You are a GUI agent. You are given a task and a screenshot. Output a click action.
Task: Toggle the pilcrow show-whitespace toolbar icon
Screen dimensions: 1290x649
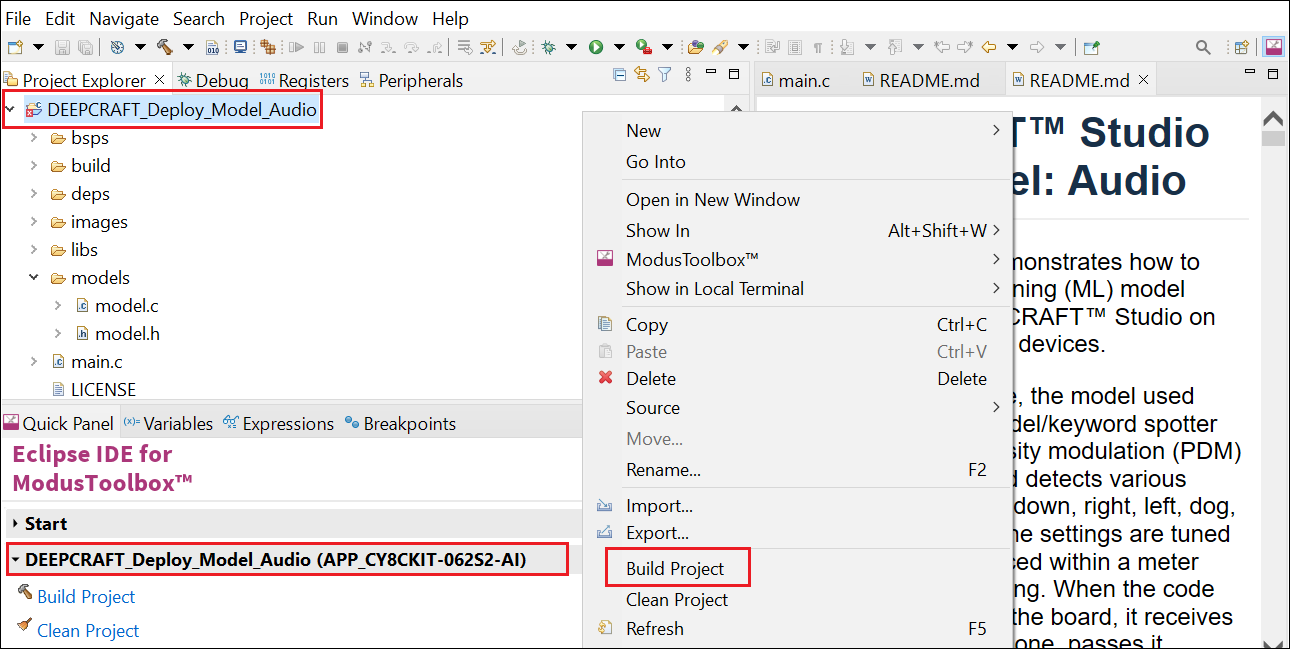pos(819,47)
